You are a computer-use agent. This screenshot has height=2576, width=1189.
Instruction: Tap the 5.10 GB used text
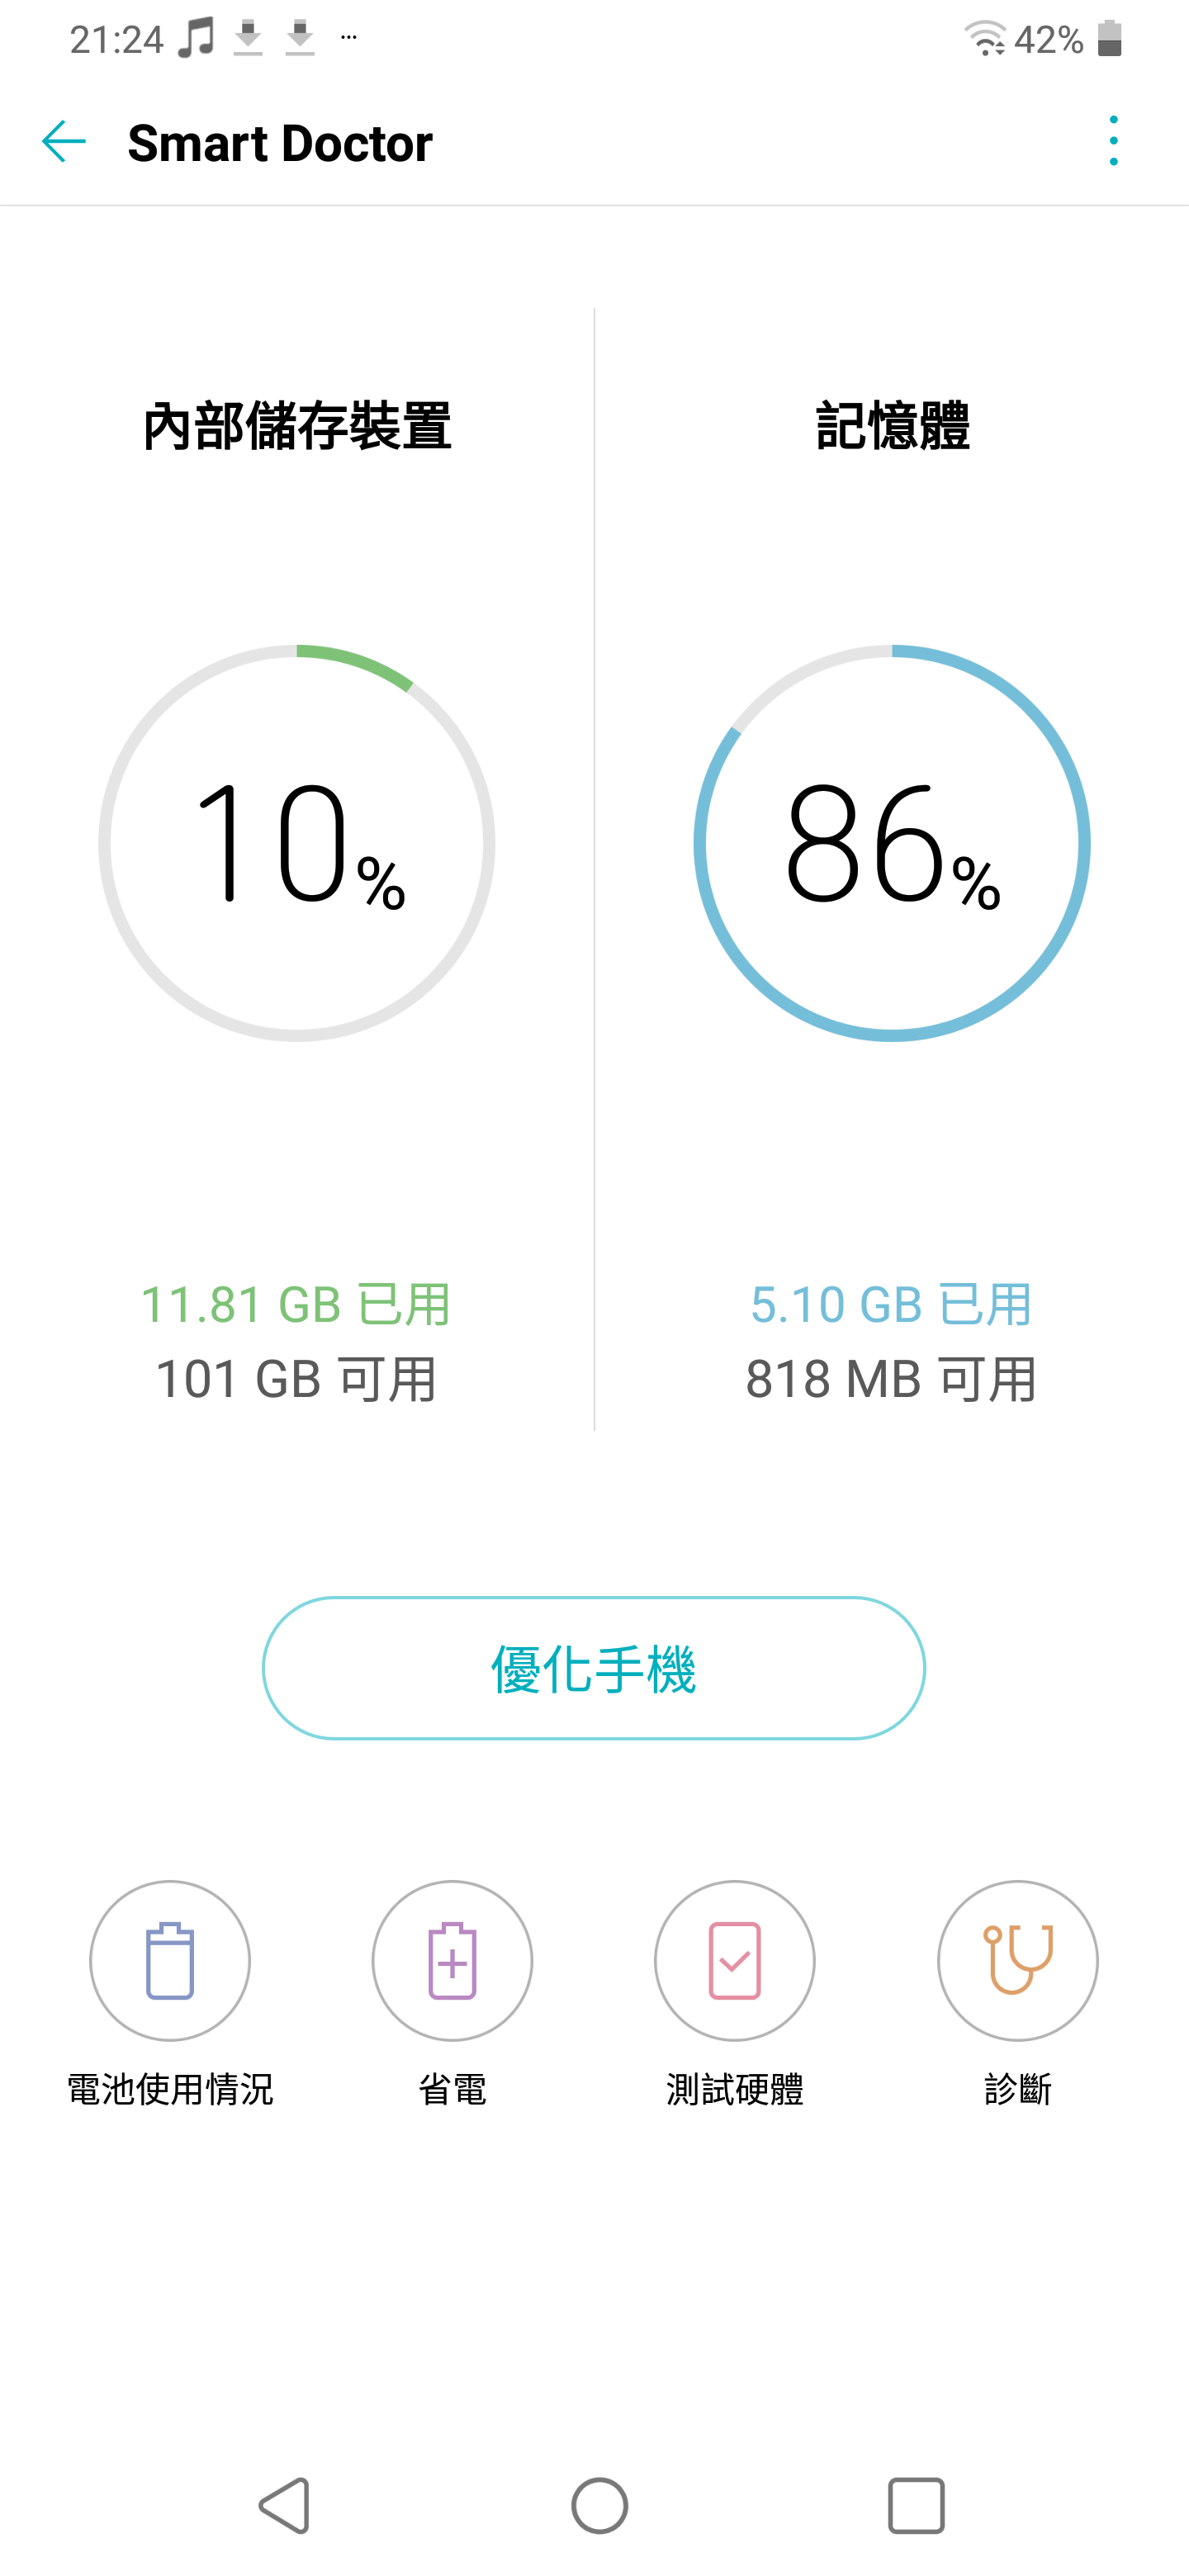tap(891, 1304)
